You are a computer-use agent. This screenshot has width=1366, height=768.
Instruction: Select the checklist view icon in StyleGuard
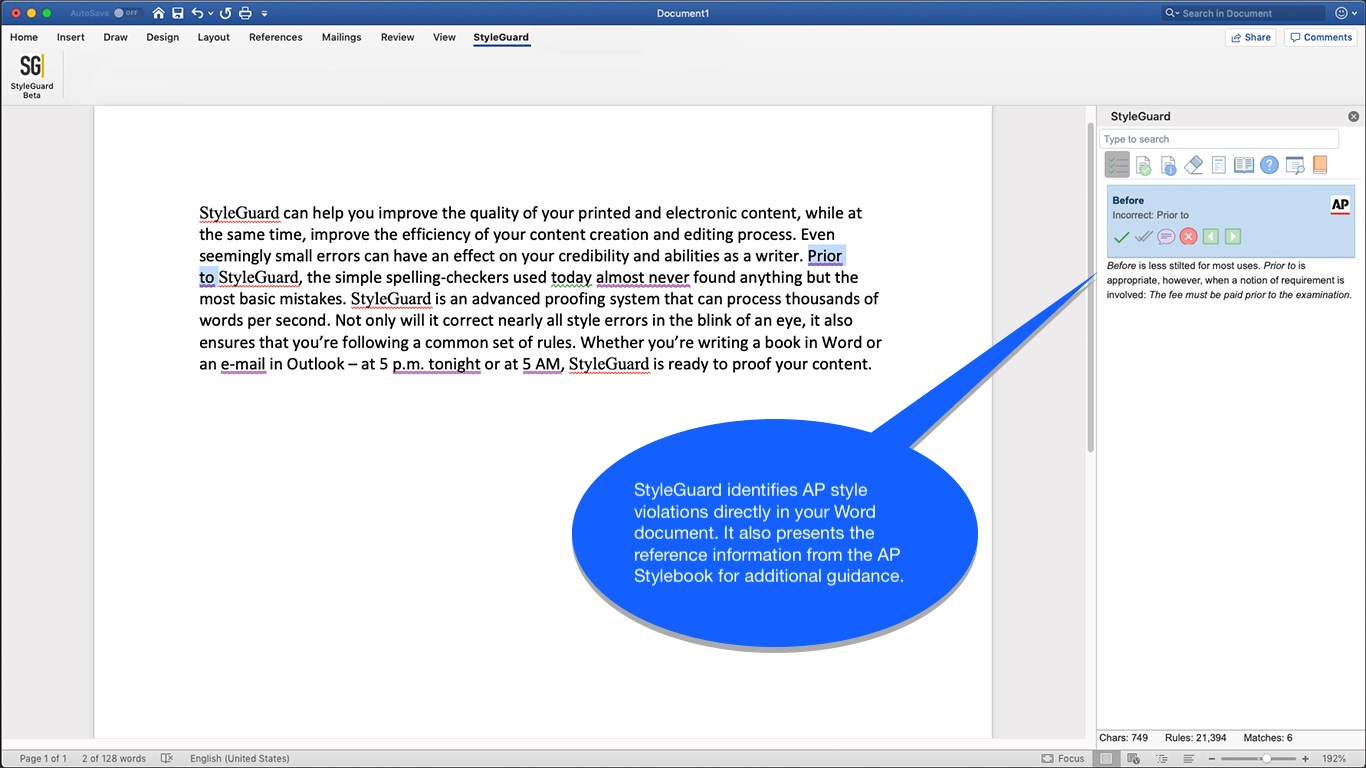coord(1117,165)
